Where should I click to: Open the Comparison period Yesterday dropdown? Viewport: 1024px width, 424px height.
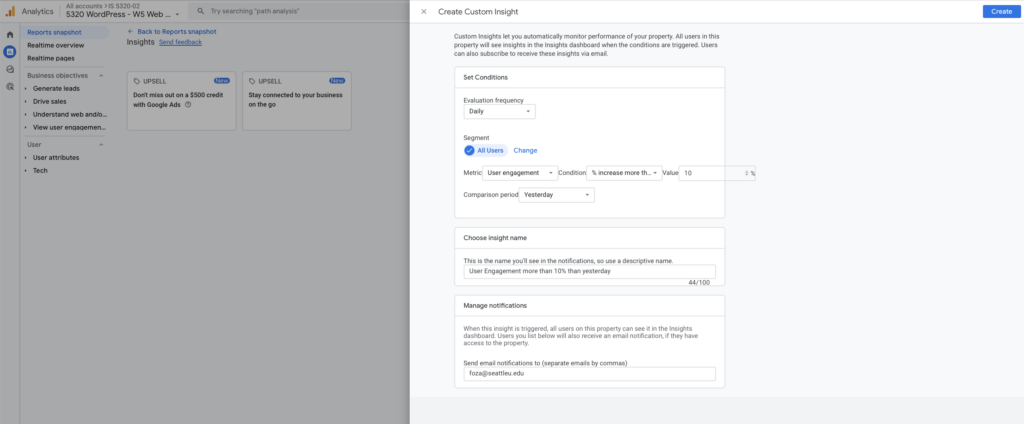coord(557,195)
